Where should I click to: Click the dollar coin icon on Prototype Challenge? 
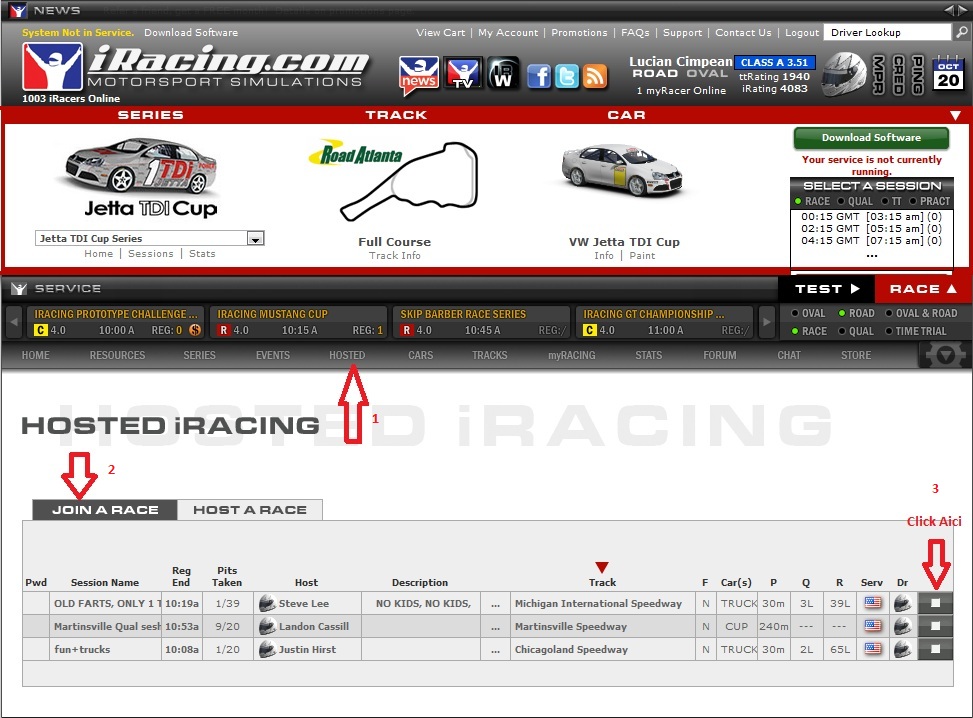pos(195,330)
